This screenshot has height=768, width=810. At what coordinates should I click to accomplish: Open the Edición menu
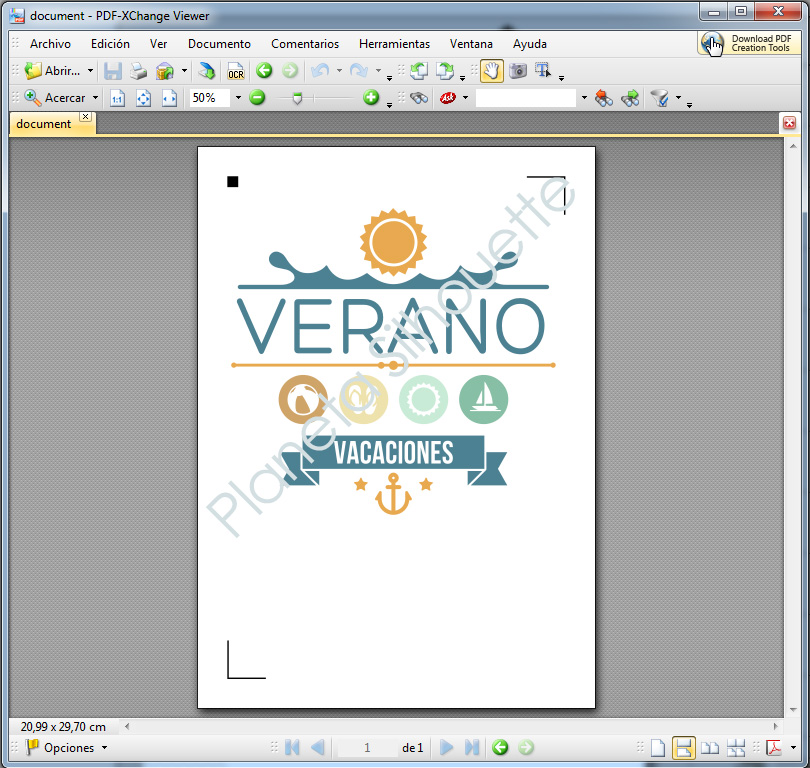[110, 44]
